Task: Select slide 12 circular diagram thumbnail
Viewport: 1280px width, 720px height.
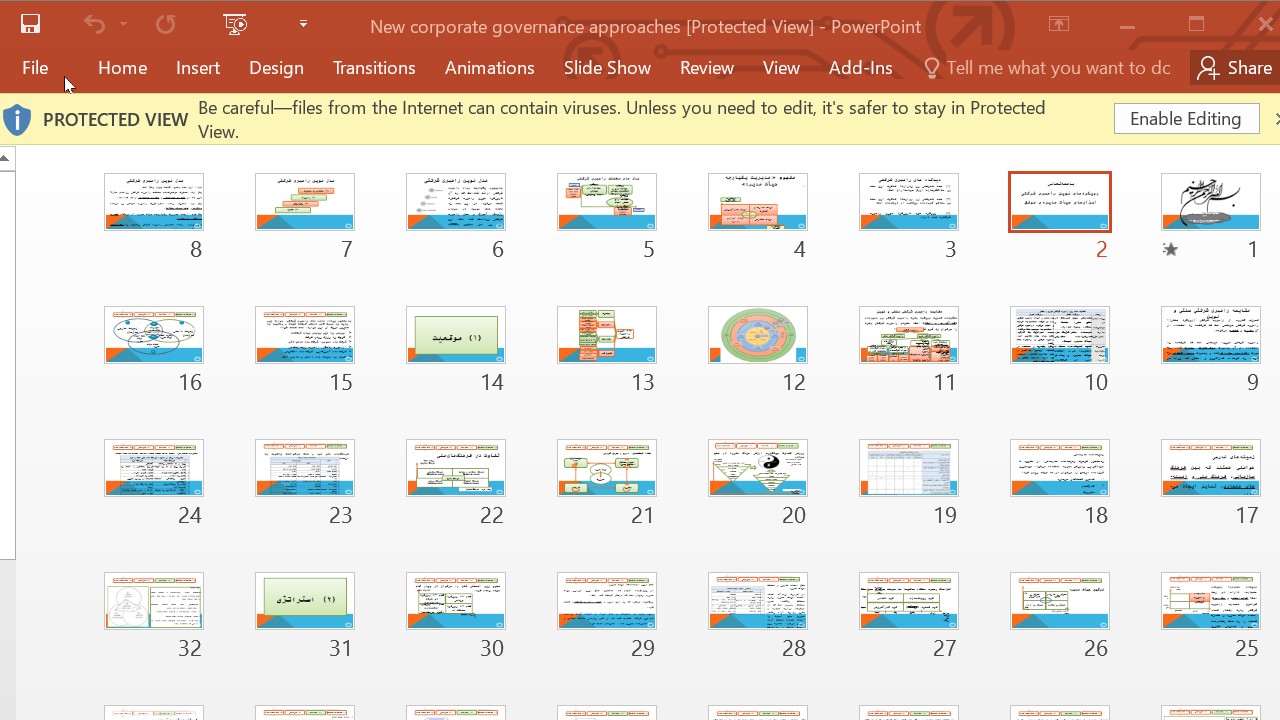Action: click(x=758, y=335)
